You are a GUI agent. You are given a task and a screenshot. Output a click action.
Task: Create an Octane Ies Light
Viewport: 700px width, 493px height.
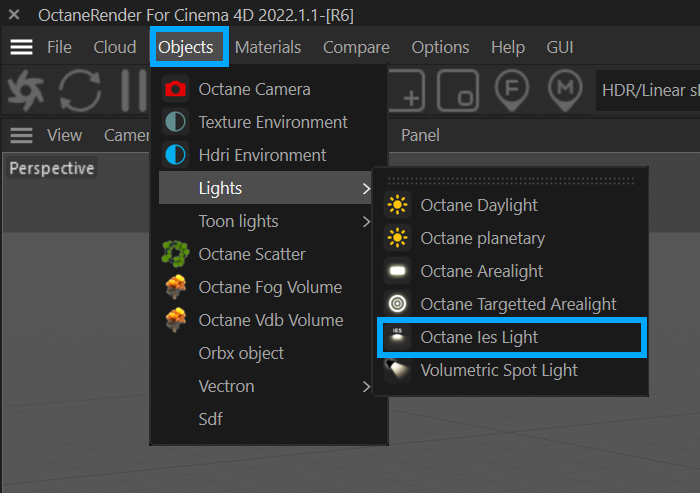click(x=479, y=337)
